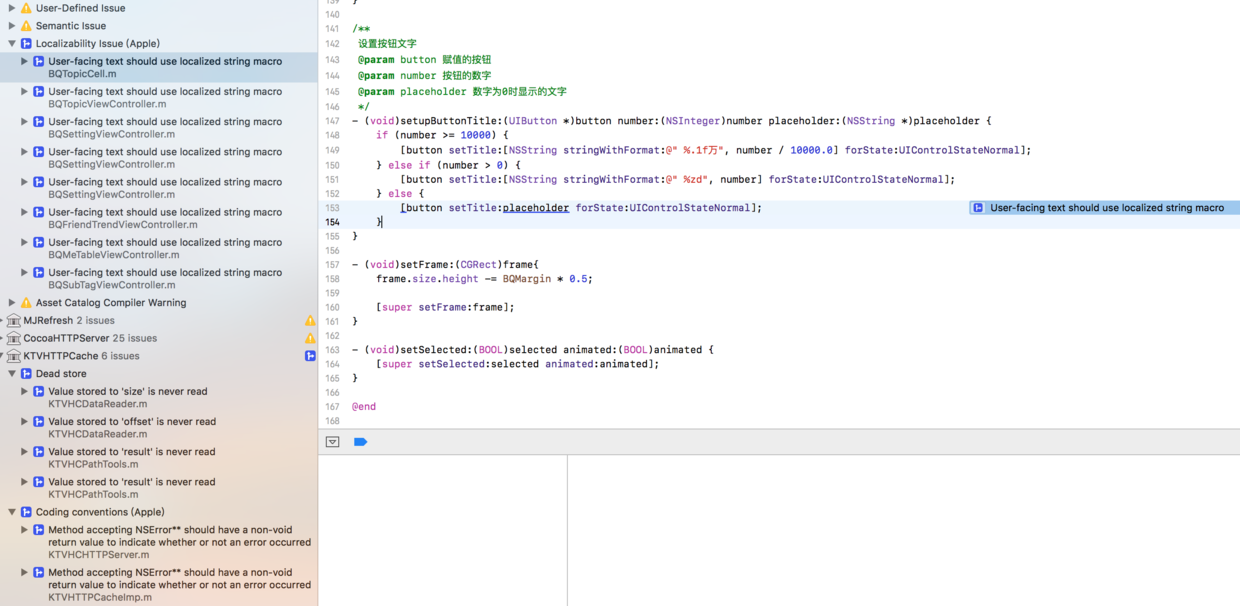
Task: Click the BQSubTagViewController.m analyzer icon
Action: 38,272
